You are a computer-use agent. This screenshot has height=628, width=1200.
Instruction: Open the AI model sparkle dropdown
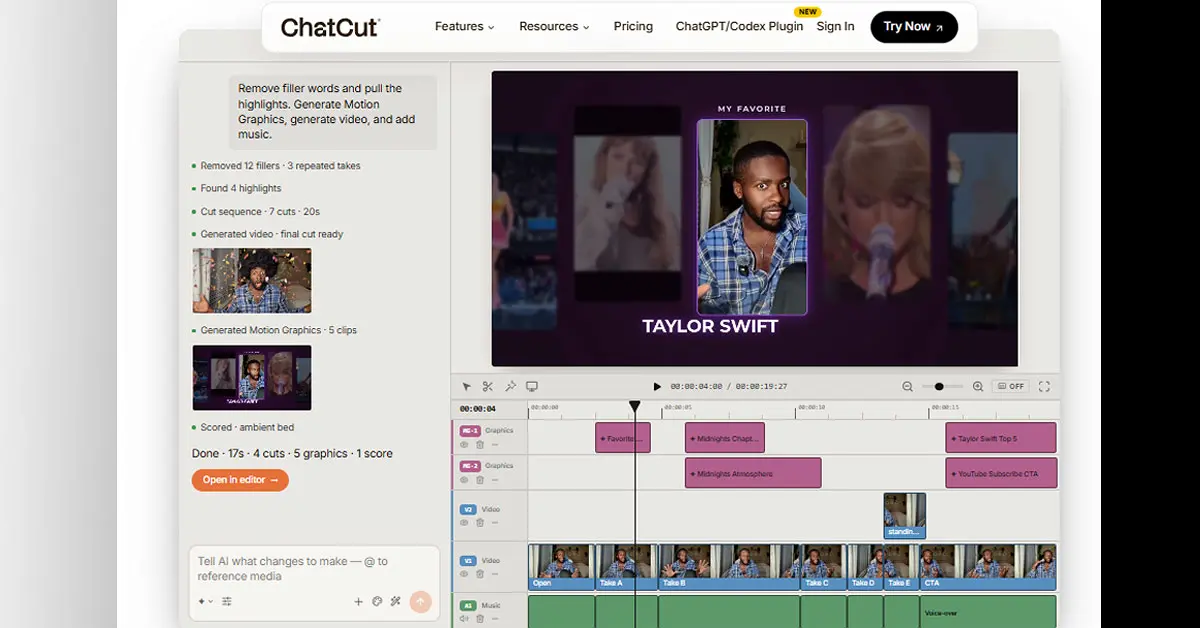click(x=205, y=601)
